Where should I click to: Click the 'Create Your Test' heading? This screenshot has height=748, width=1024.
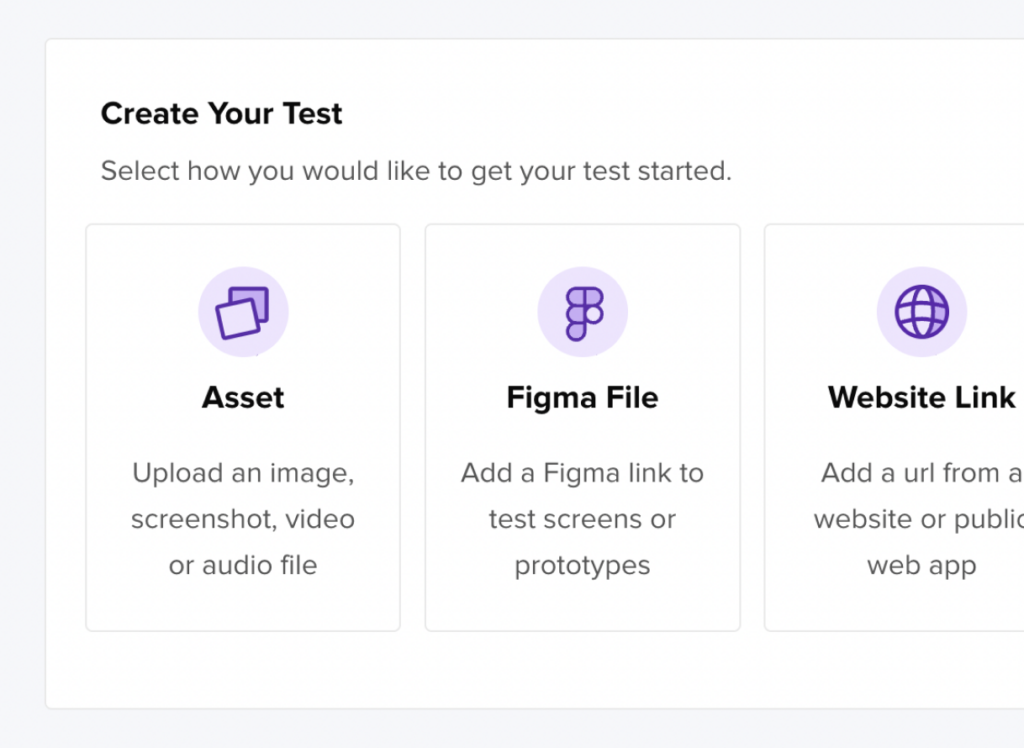click(221, 114)
